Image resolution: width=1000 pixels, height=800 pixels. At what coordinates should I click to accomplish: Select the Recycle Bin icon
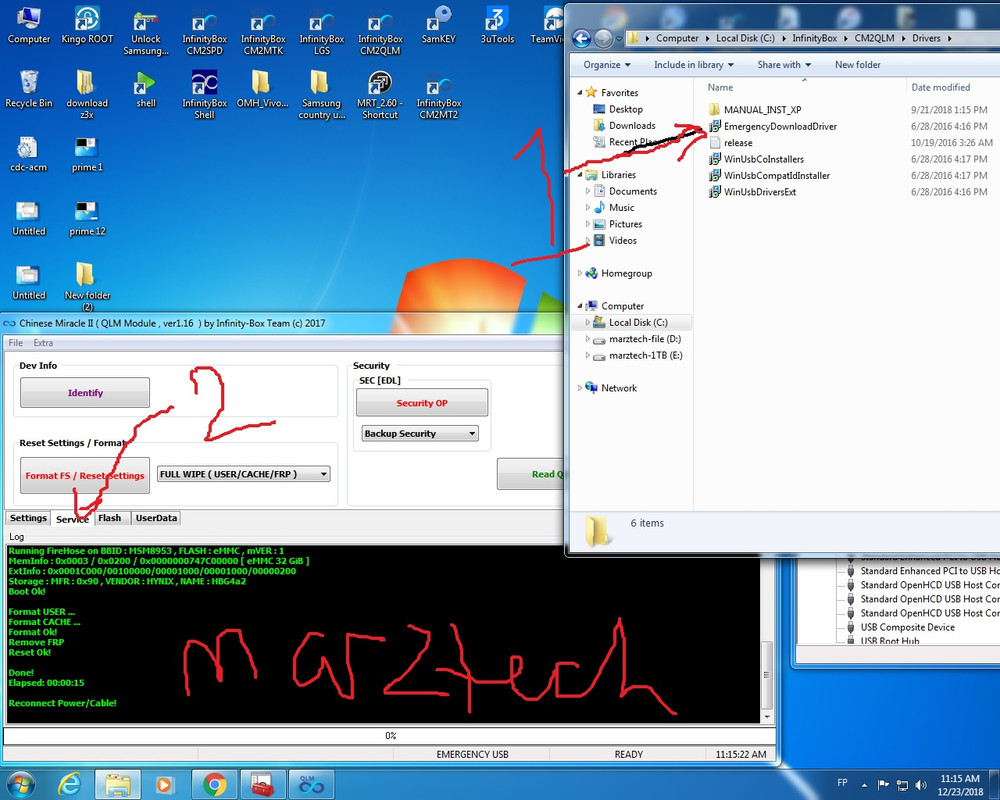(29, 89)
